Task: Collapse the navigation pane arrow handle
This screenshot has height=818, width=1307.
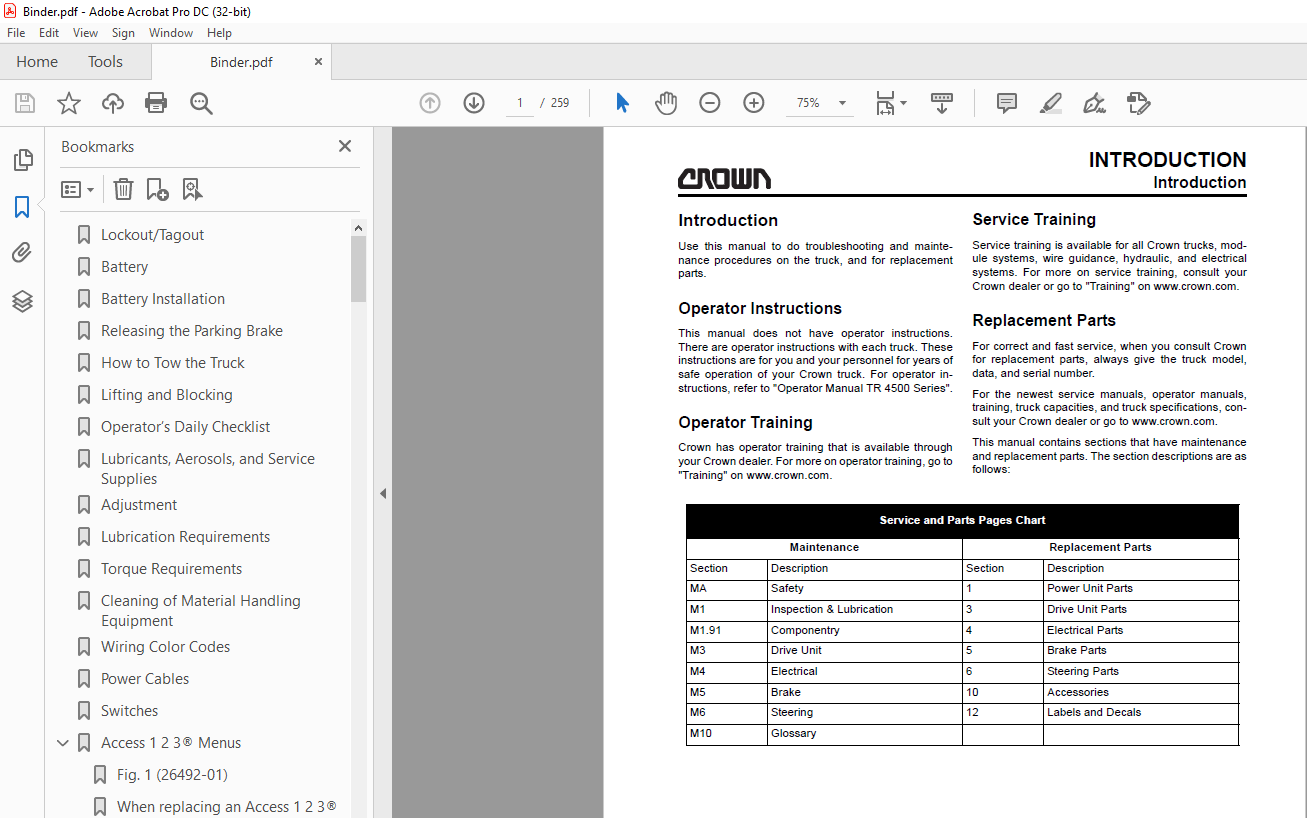Action: pos(382,493)
